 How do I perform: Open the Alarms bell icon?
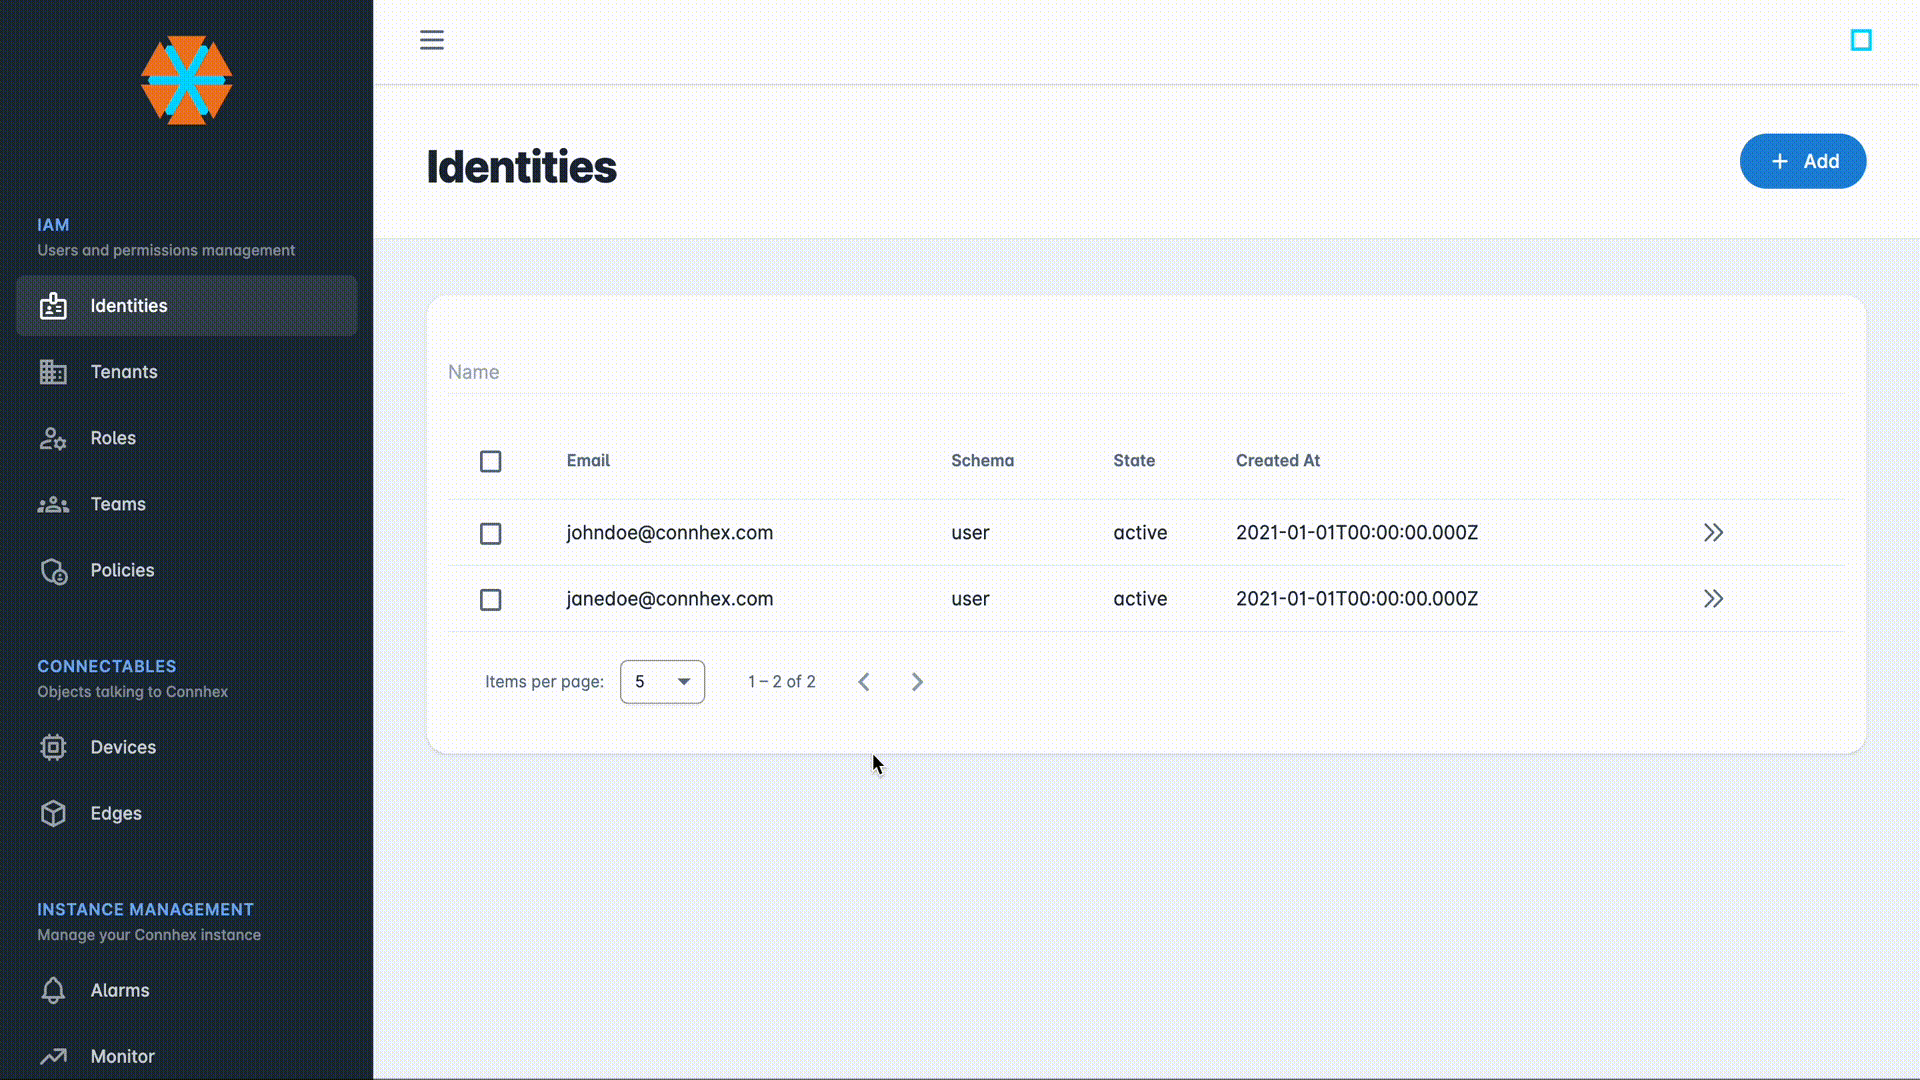(x=53, y=990)
